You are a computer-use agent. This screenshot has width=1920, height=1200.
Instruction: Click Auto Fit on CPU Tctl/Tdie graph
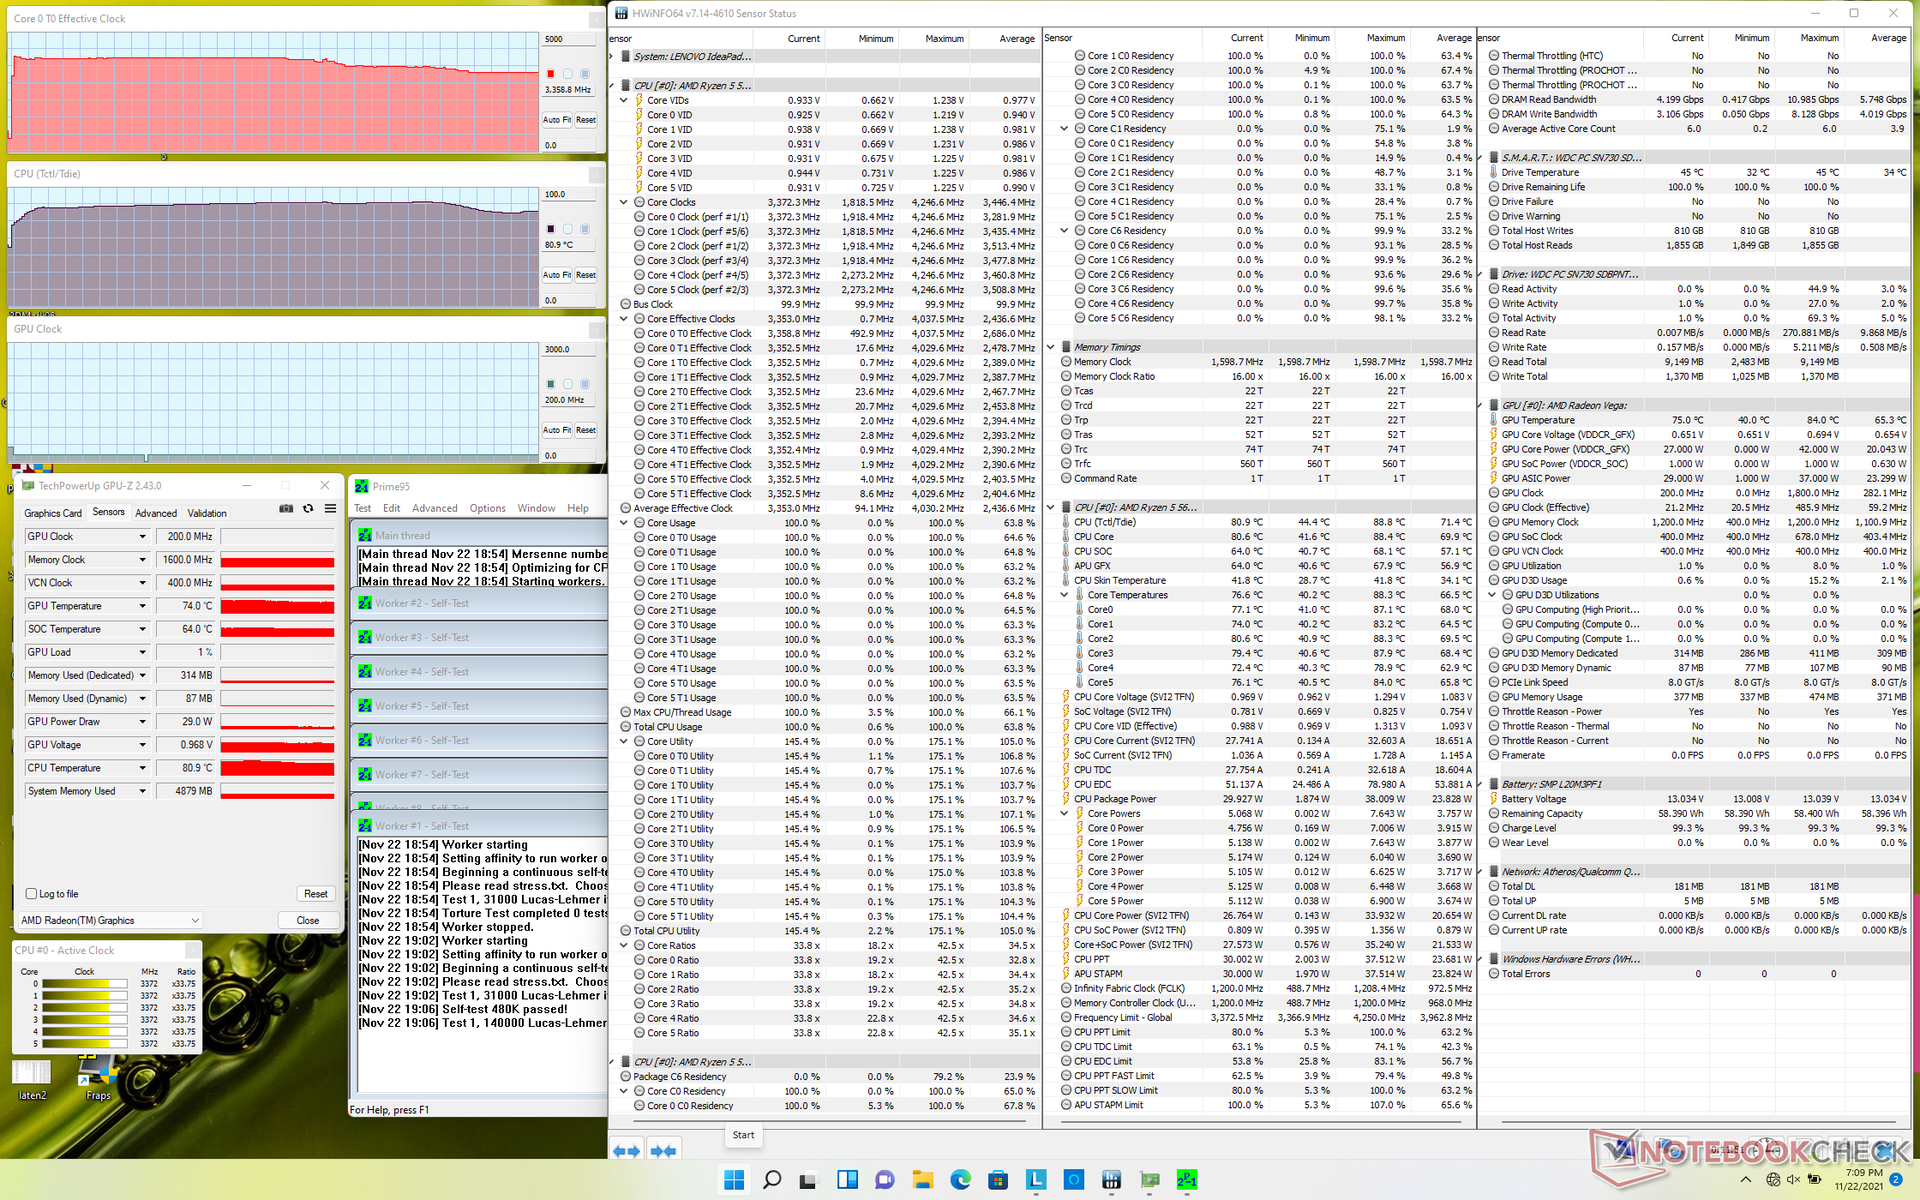[x=557, y=275]
